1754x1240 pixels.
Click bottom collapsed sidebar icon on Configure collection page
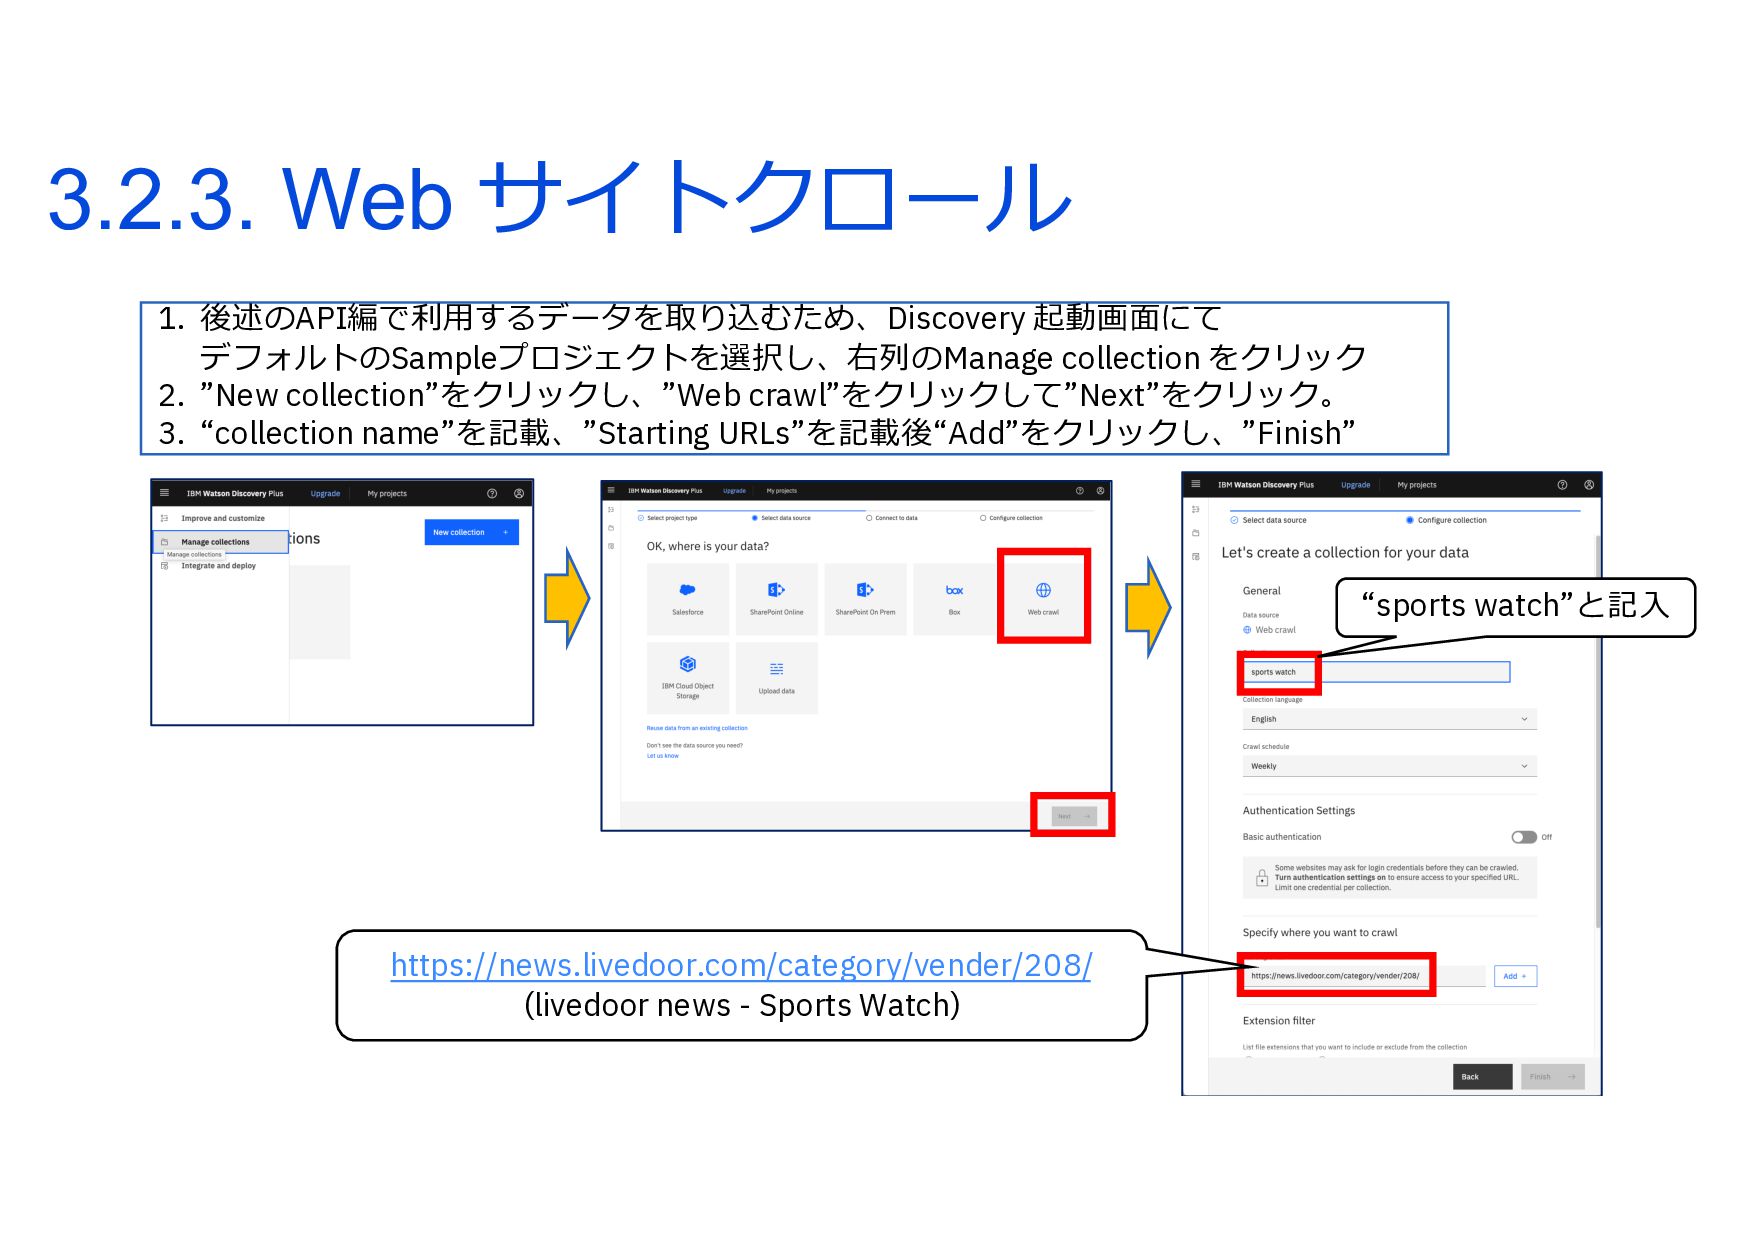(x=1195, y=557)
